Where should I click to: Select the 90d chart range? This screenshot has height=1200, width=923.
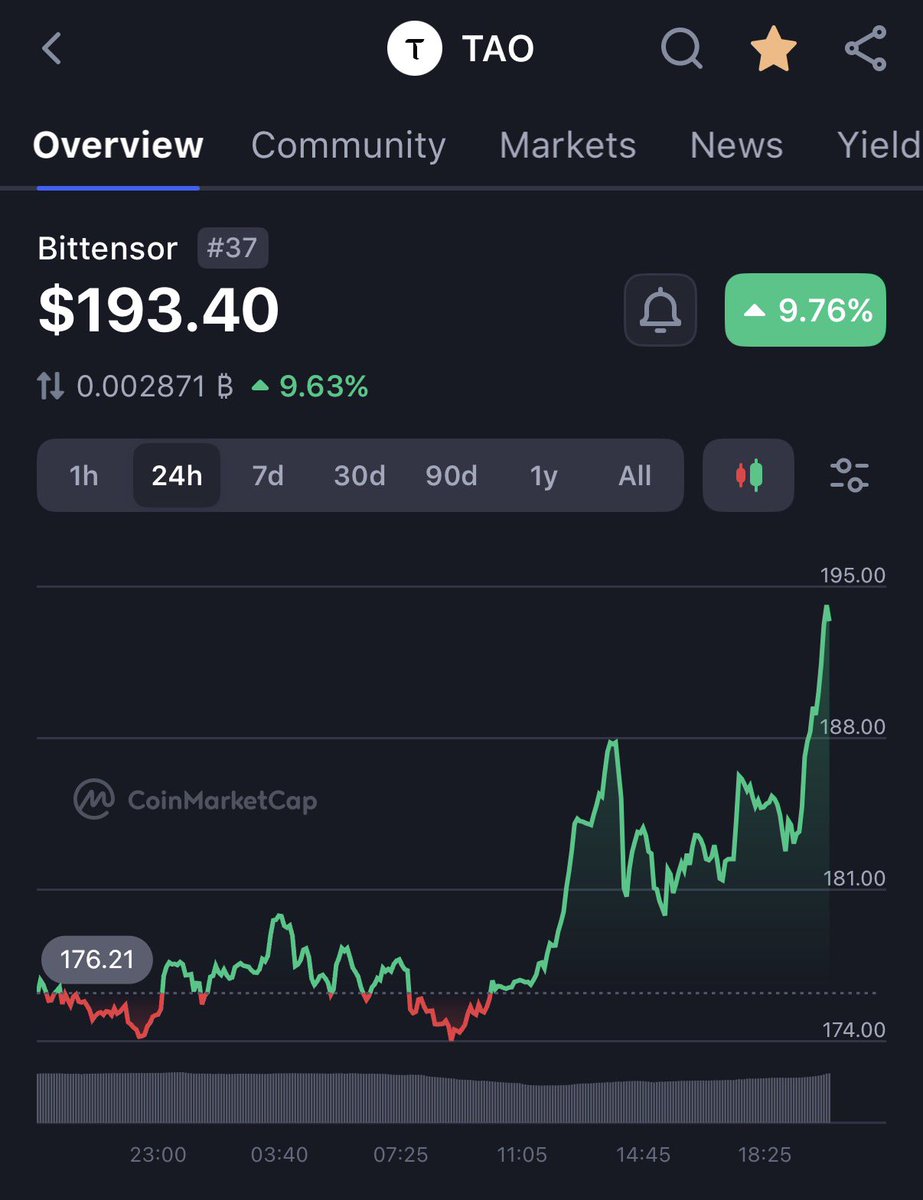(451, 475)
